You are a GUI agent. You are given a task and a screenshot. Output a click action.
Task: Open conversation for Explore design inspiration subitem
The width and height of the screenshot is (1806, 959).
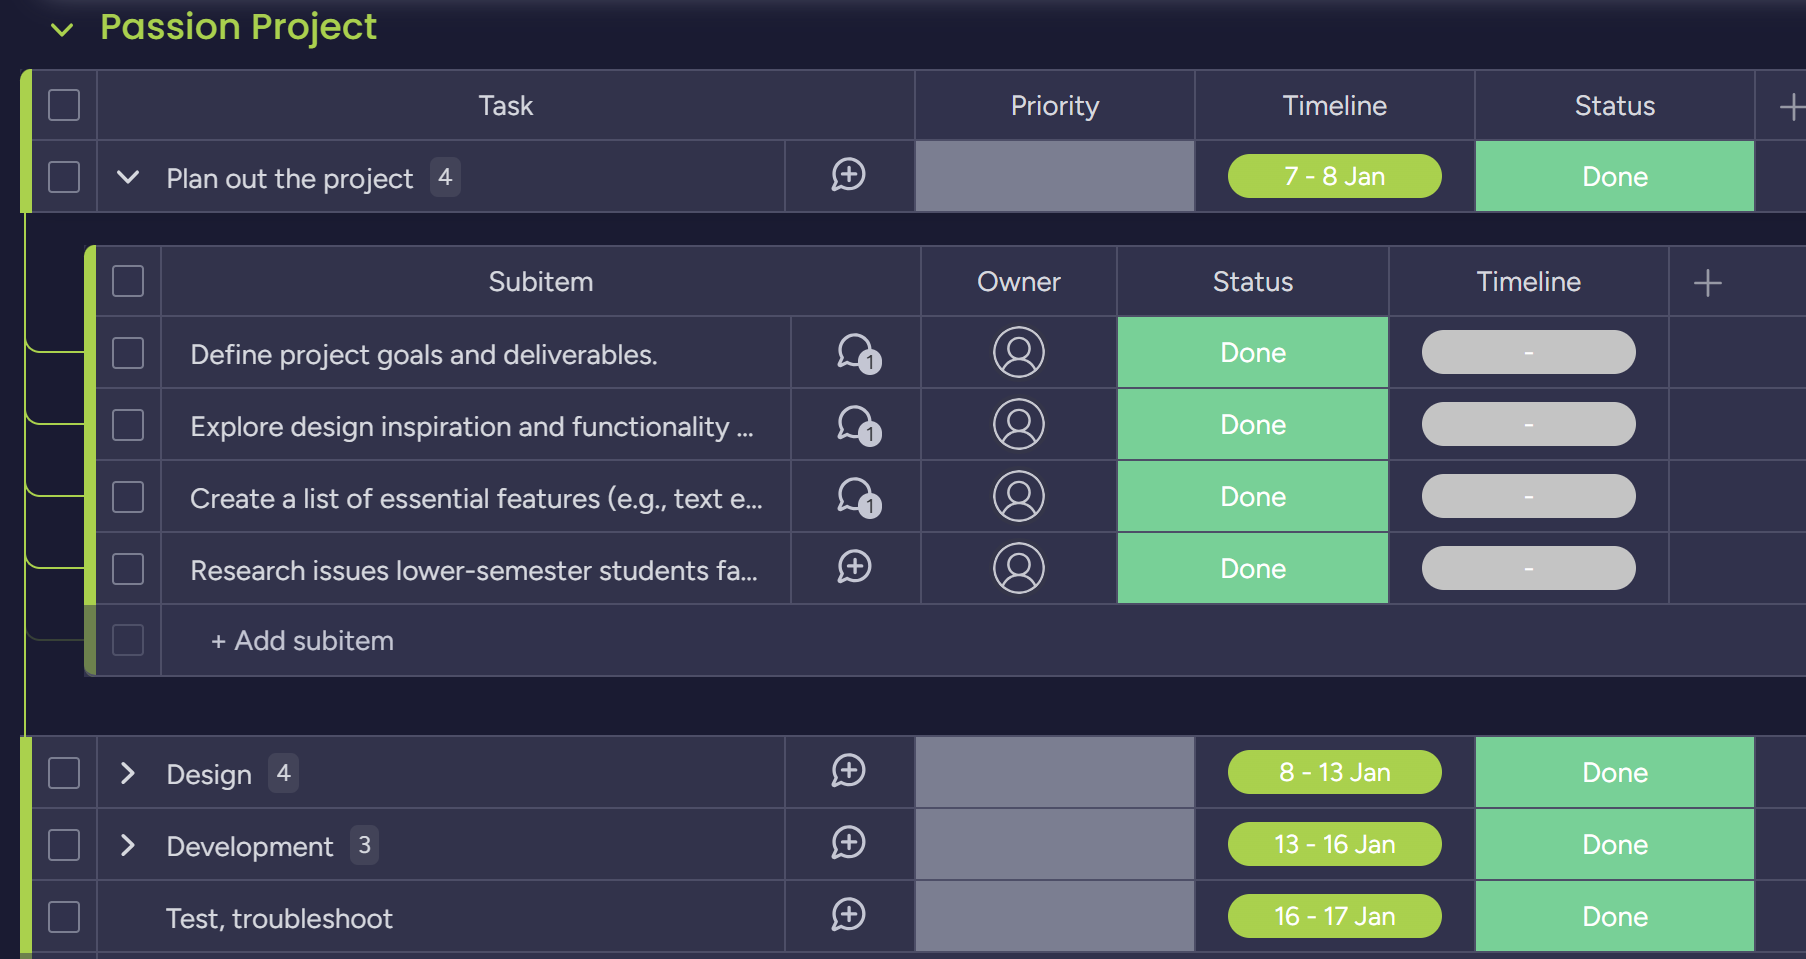[857, 425]
